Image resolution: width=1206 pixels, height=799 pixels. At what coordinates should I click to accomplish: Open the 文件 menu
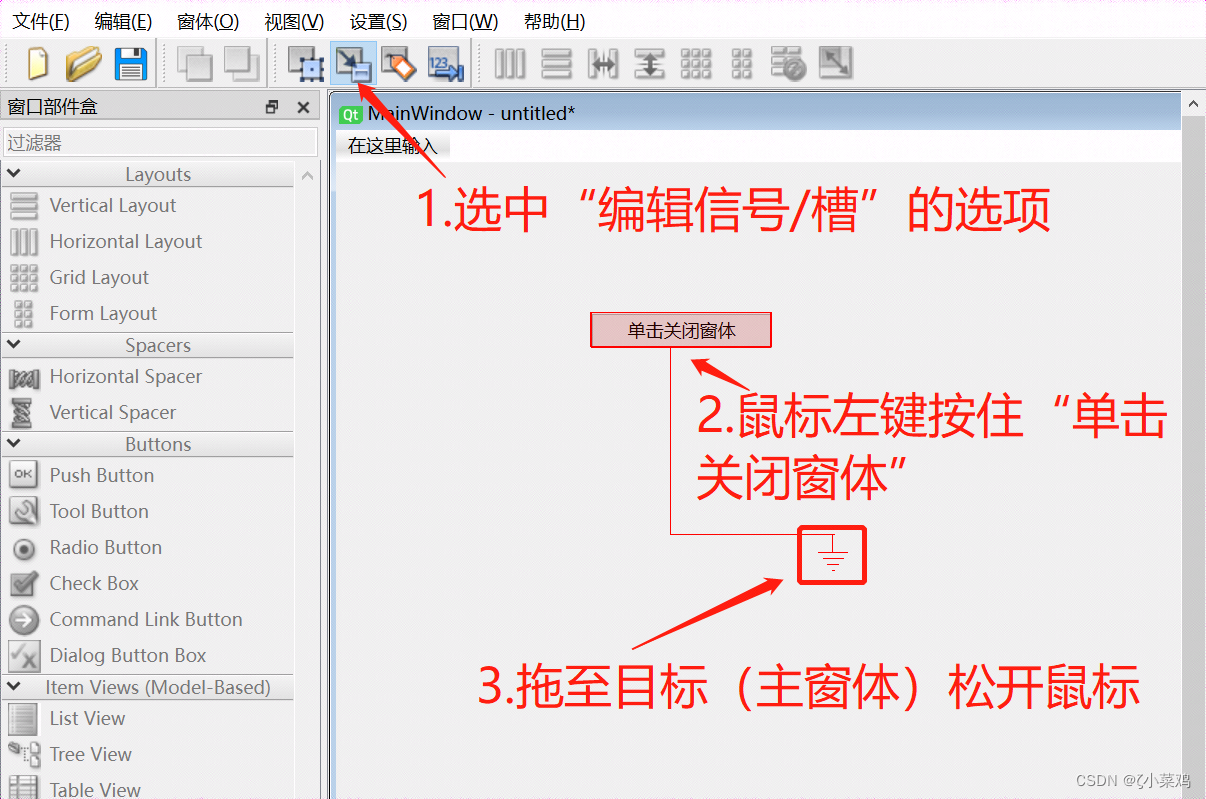pyautogui.click(x=40, y=21)
